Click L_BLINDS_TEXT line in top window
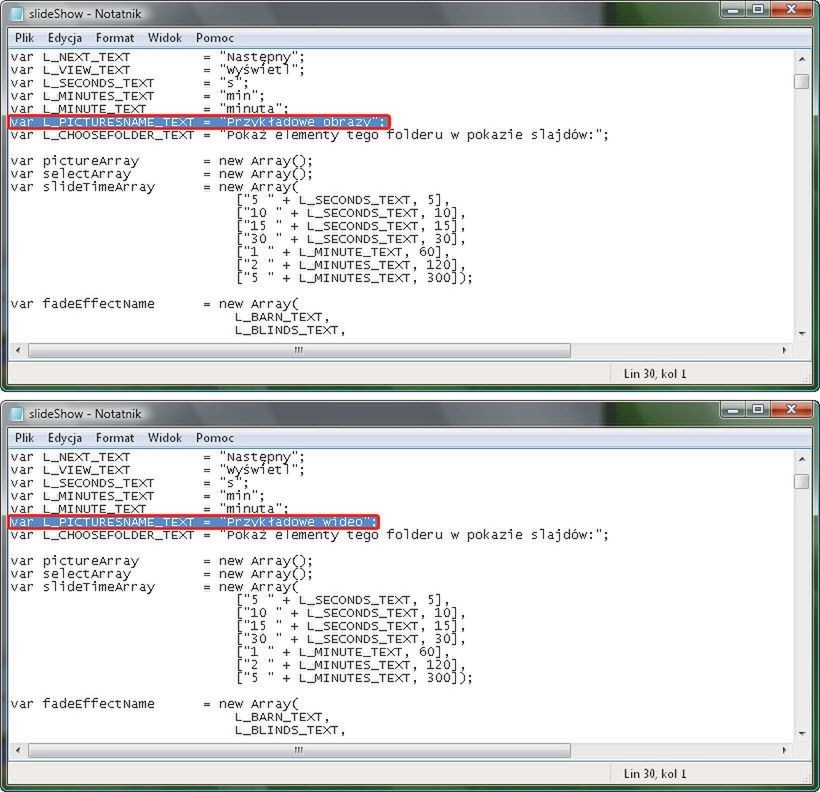This screenshot has width=820, height=792. 290,330
